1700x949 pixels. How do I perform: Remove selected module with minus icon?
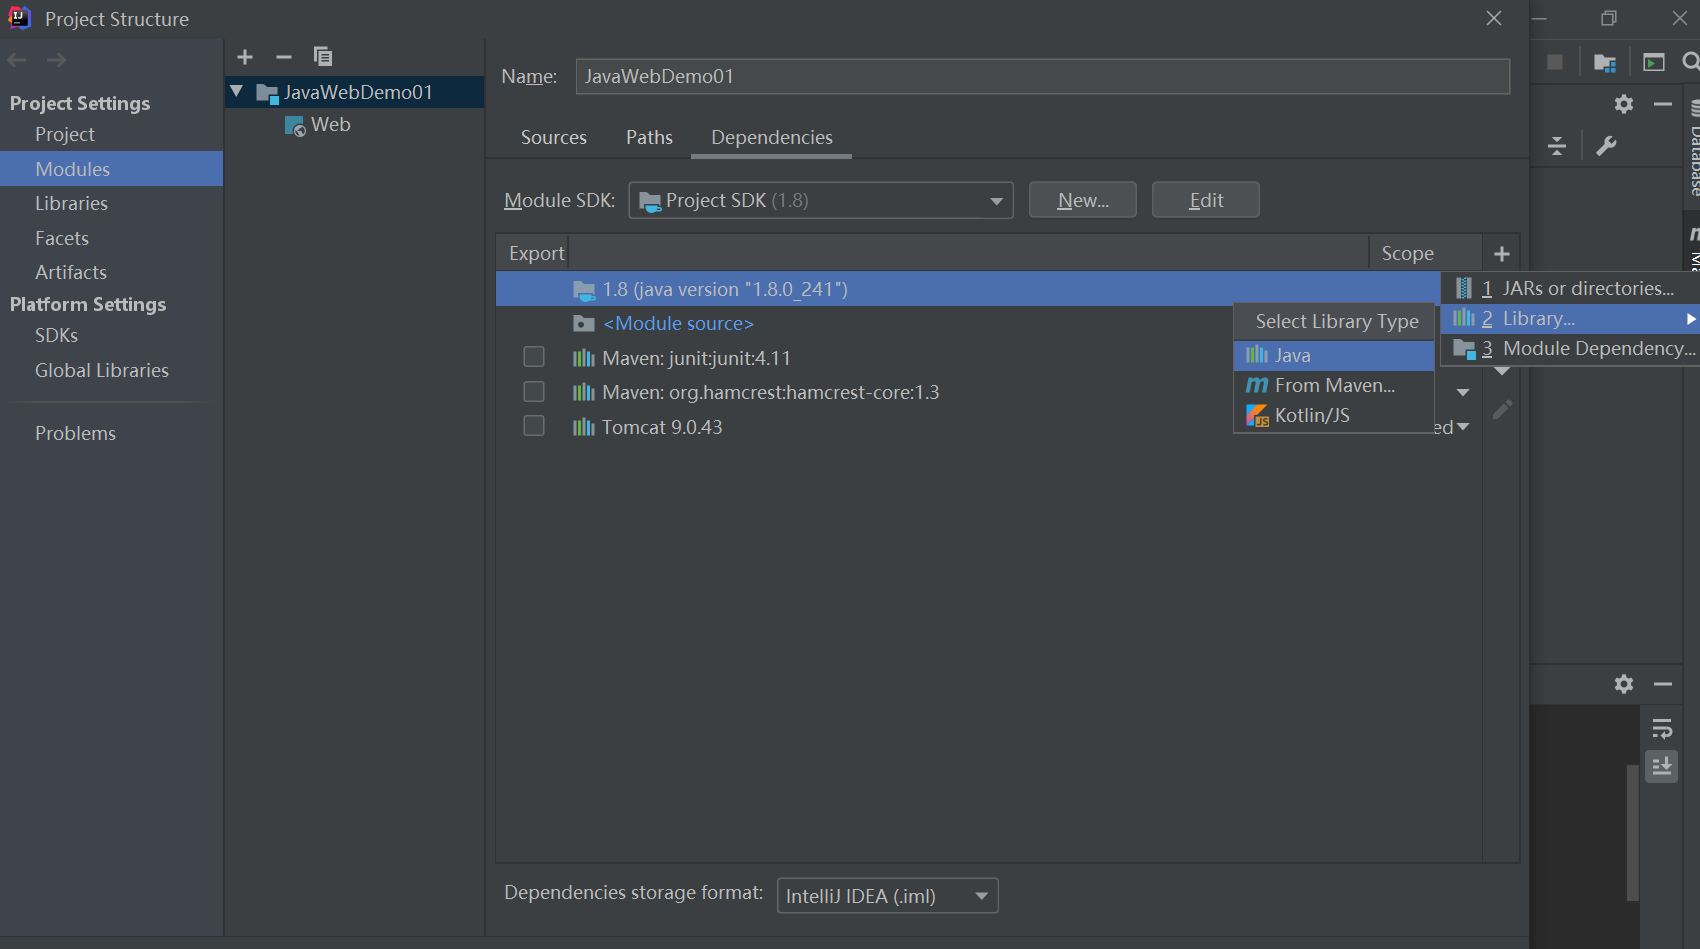[284, 57]
